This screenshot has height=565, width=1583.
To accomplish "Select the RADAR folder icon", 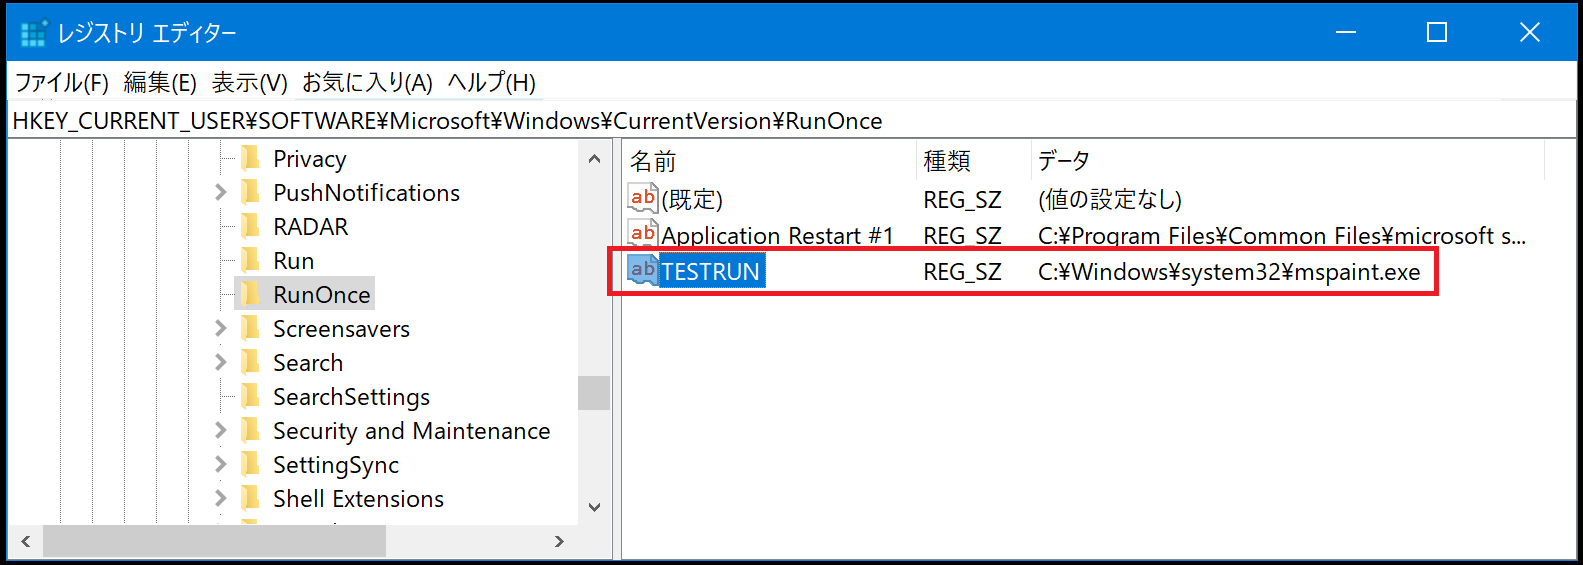I will [x=251, y=226].
